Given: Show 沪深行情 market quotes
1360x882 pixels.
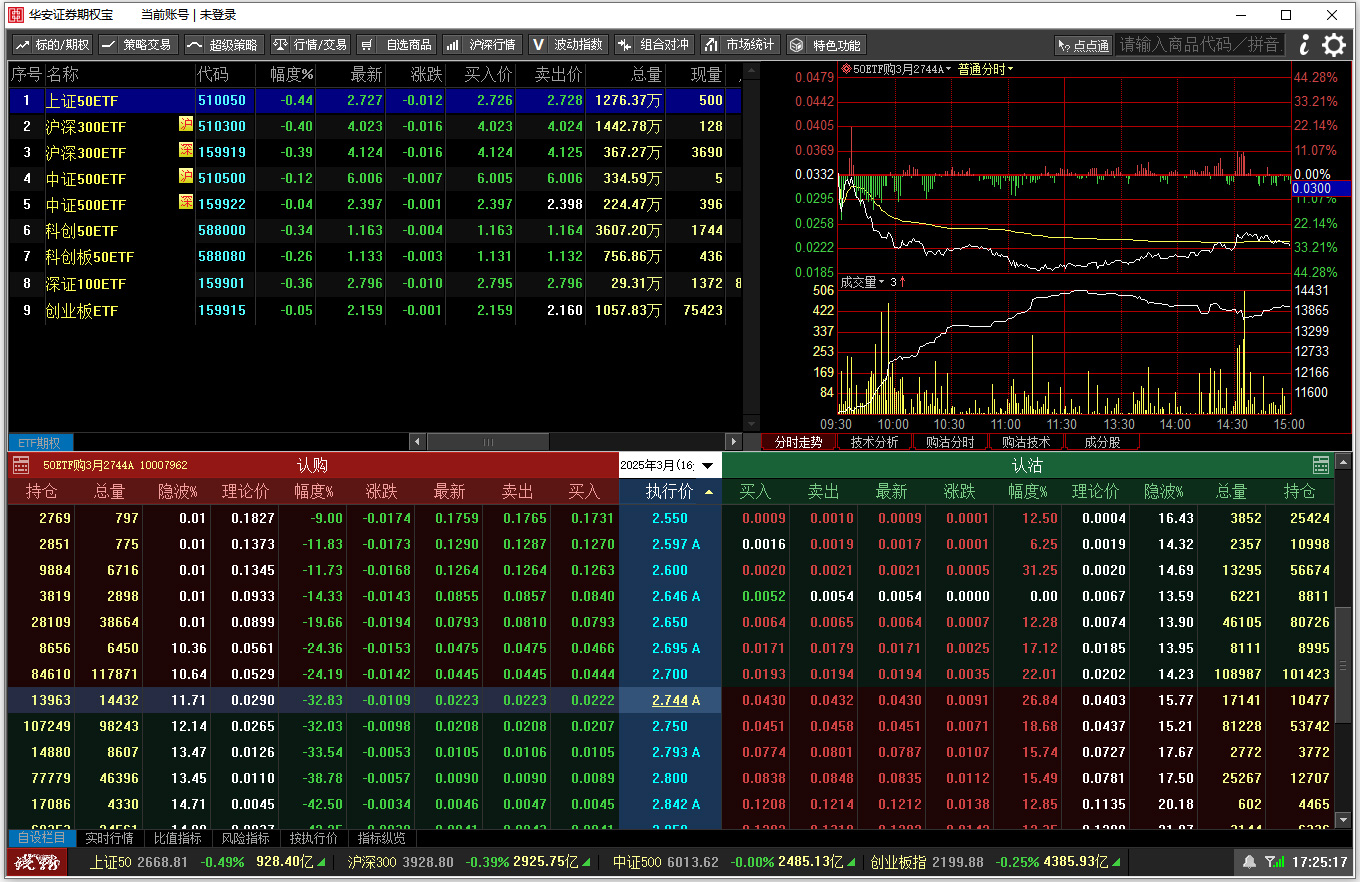Looking at the screenshot, I should [481, 45].
